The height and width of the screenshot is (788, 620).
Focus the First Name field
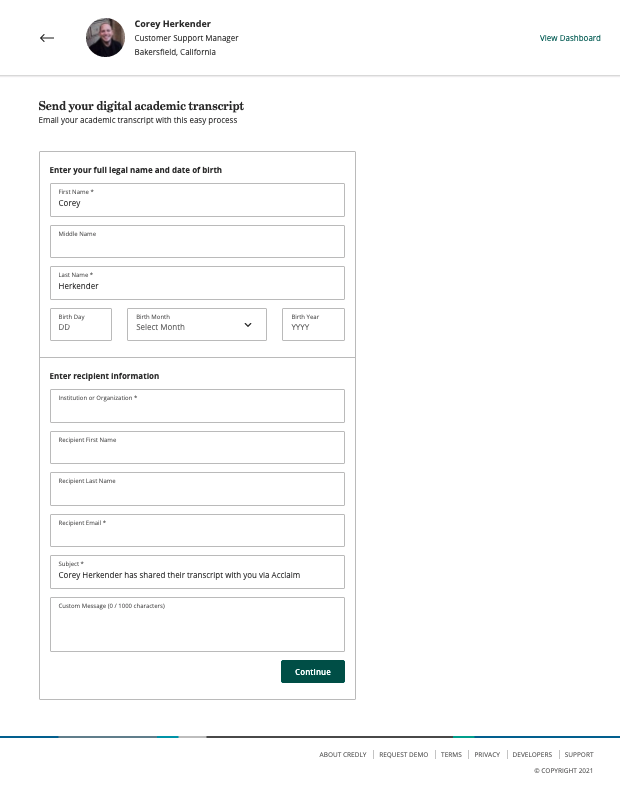(x=197, y=200)
